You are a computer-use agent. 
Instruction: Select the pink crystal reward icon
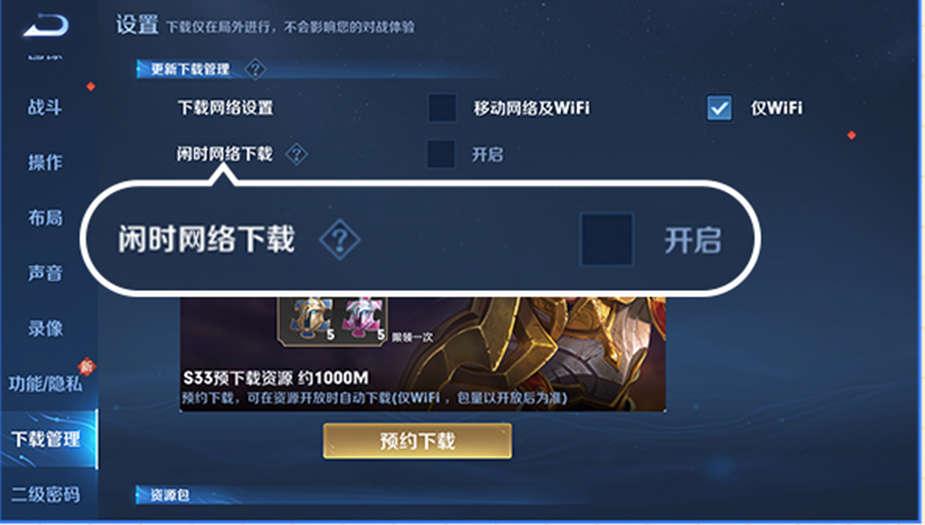362,319
